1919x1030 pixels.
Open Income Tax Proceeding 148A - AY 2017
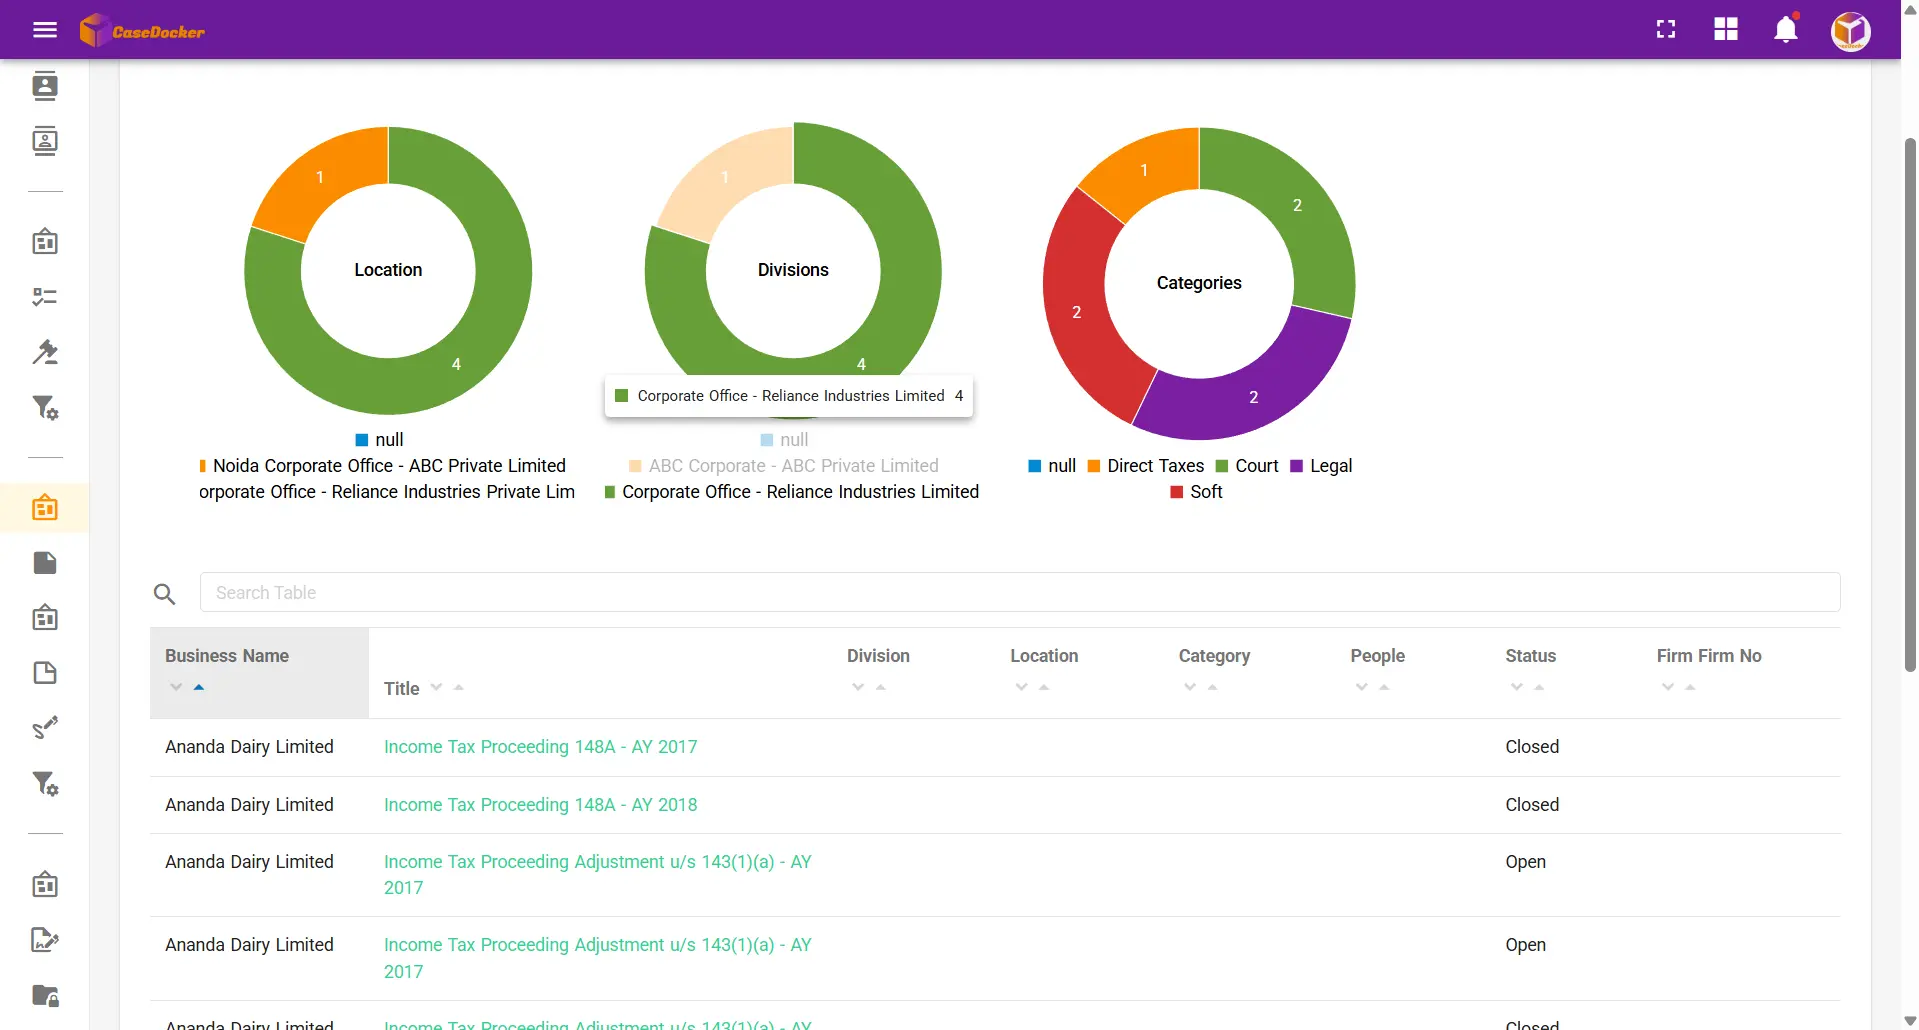541,747
